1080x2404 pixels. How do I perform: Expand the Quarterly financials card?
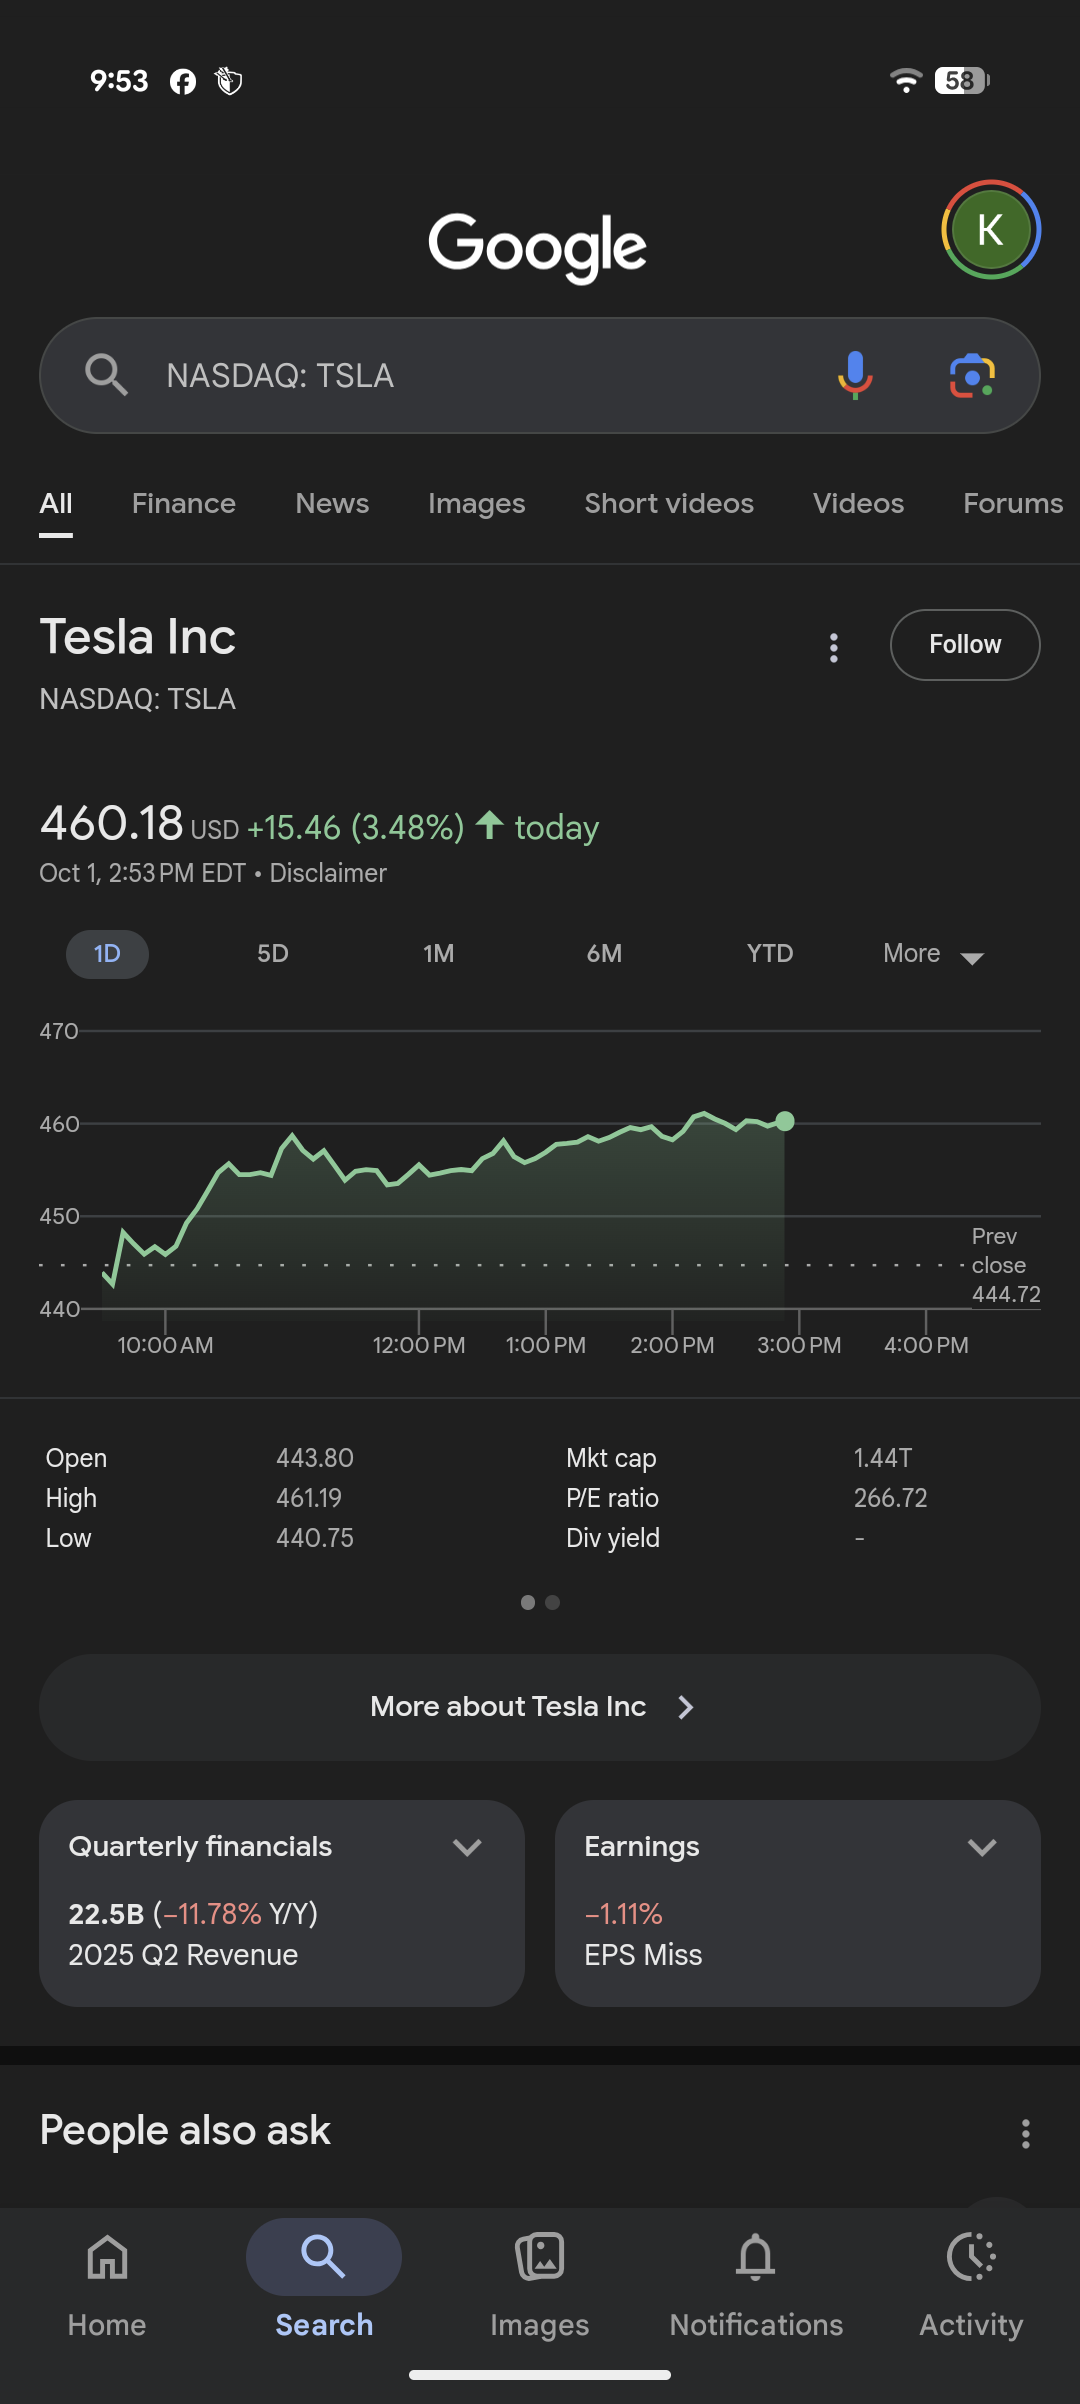[x=467, y=1847]
